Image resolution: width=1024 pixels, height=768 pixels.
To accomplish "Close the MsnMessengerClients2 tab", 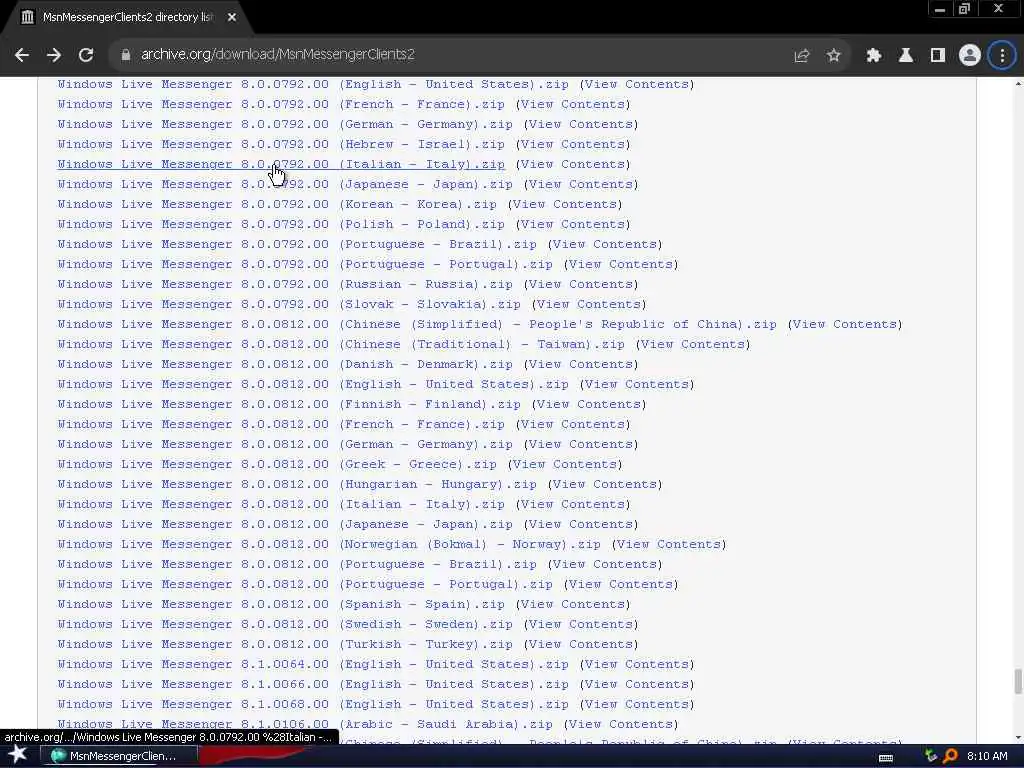I will pos(232,18).
